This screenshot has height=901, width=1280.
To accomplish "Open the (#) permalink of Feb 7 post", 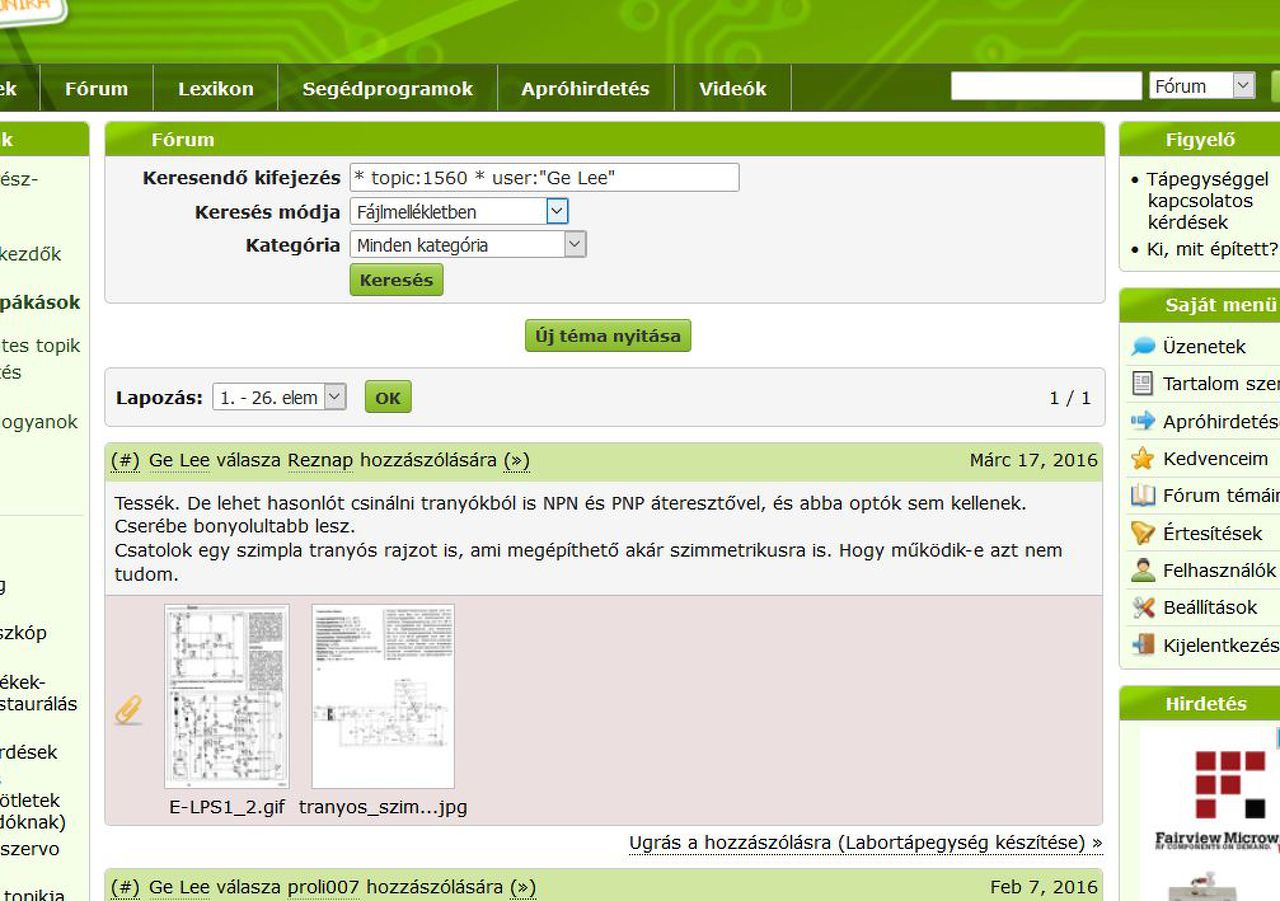I will tap(125, 887).
